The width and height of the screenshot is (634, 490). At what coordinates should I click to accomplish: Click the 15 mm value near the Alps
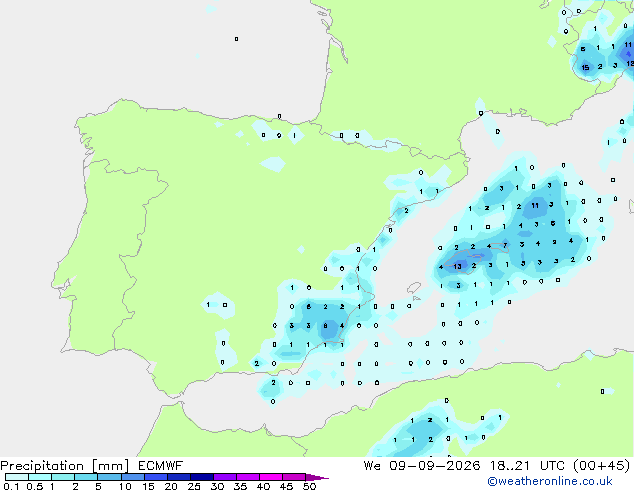[585, 68]
